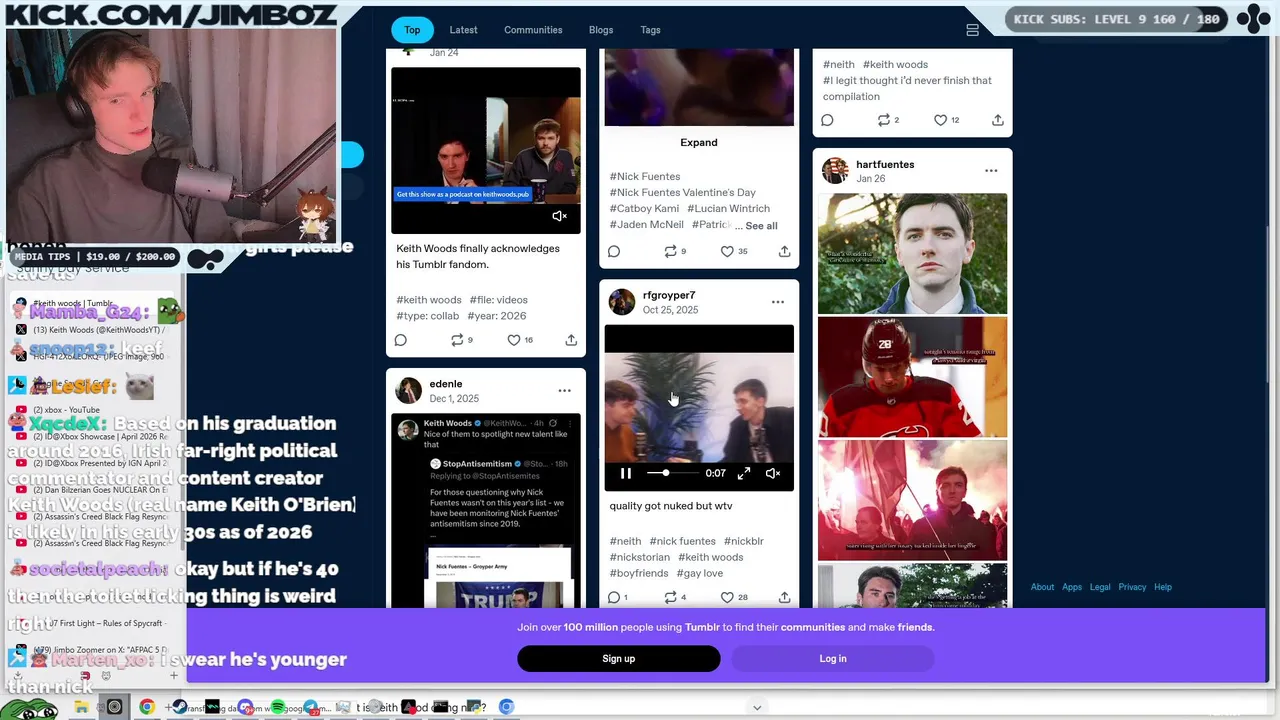Screen dimensions: 1280x720
Task: Open the hockey jersey photo
Action: point(912,377)
